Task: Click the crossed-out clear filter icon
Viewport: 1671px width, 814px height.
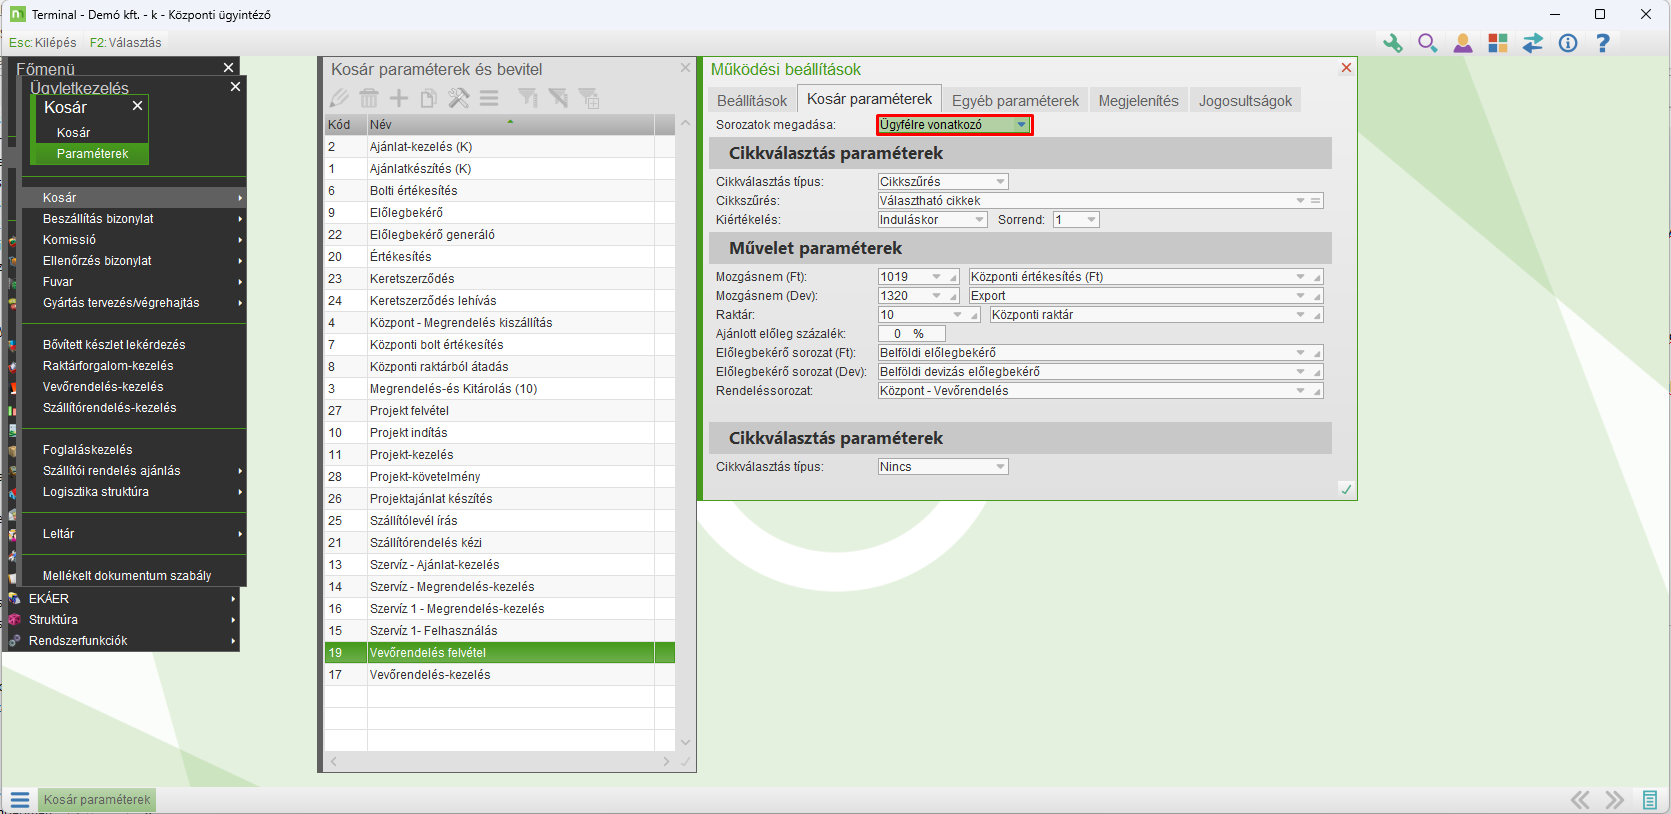Action: point(558,98)
